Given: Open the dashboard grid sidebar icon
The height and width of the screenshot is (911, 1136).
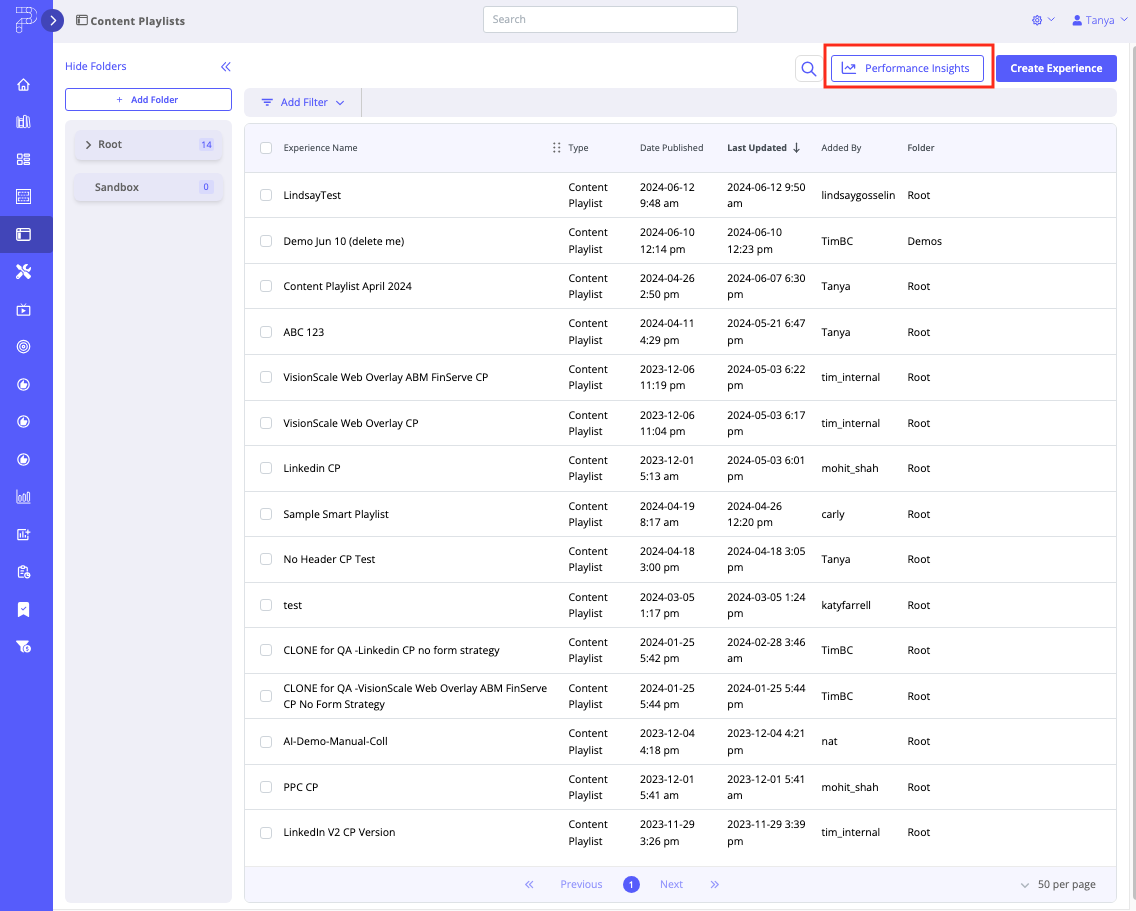Looking at the screenshot, I should click(23, 159).
